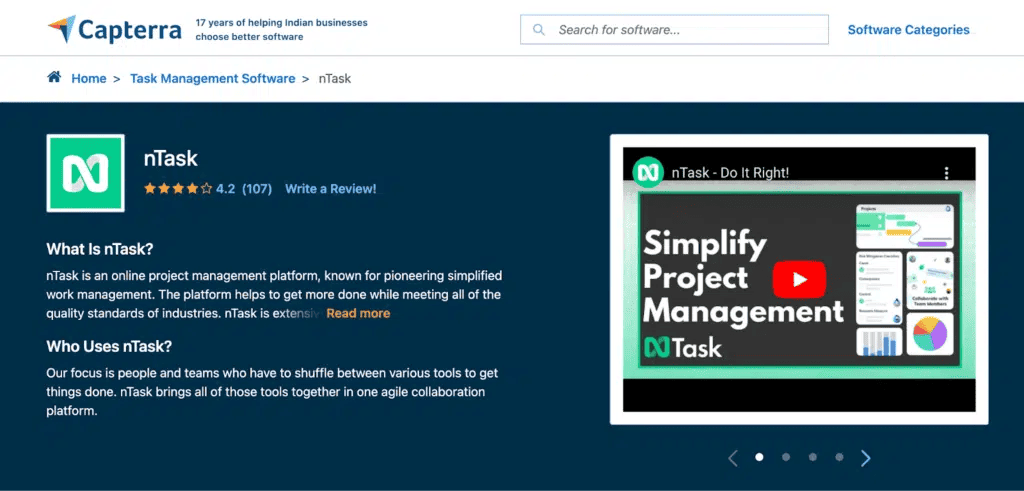Select the fourth carousel dot

click(839, 457)
